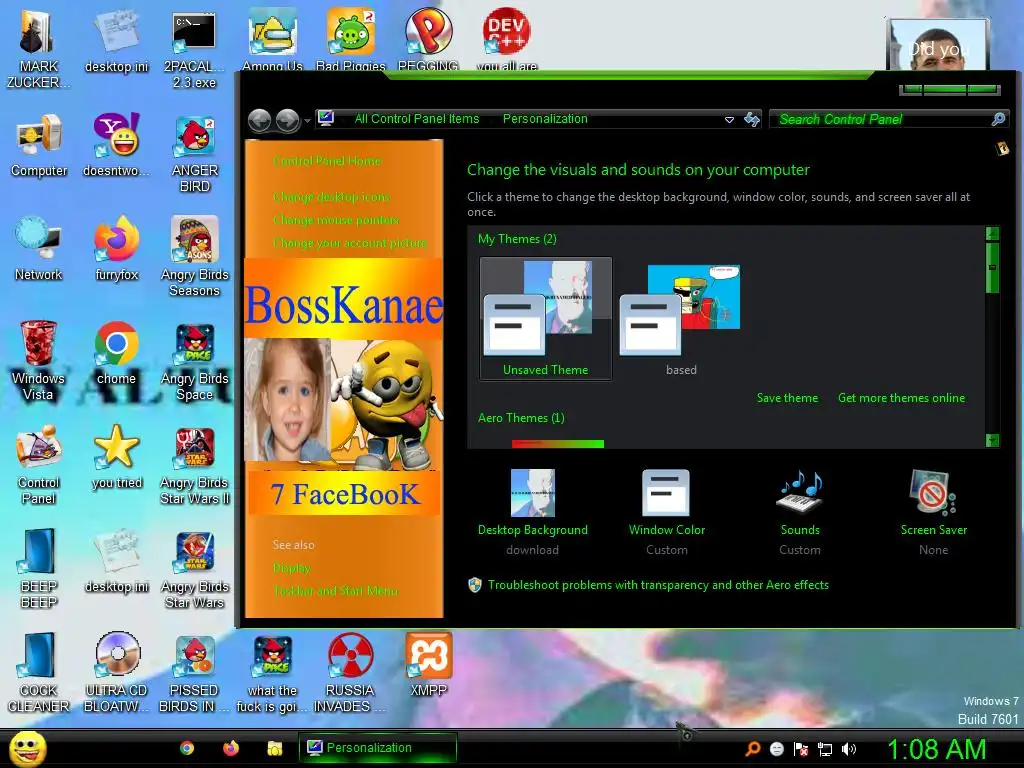
Task: Select the ANGER BIRD desktop icon
Action: 195,153
